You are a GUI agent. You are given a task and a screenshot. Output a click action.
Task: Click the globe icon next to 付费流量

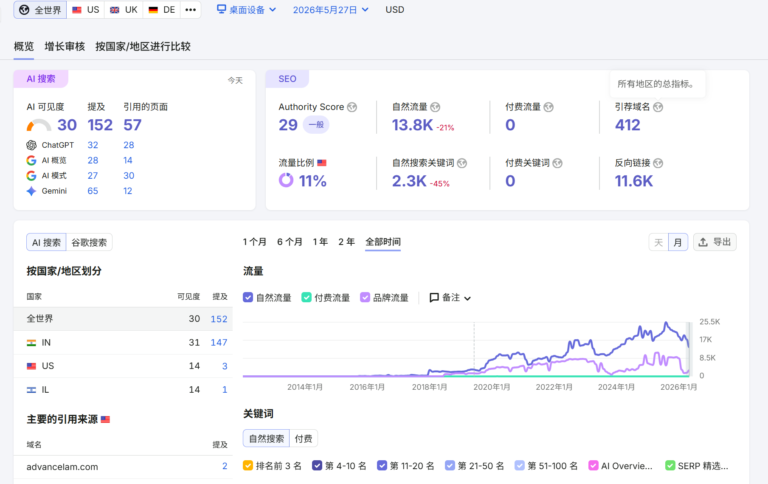pyautogui.click(x=549, y=107)
